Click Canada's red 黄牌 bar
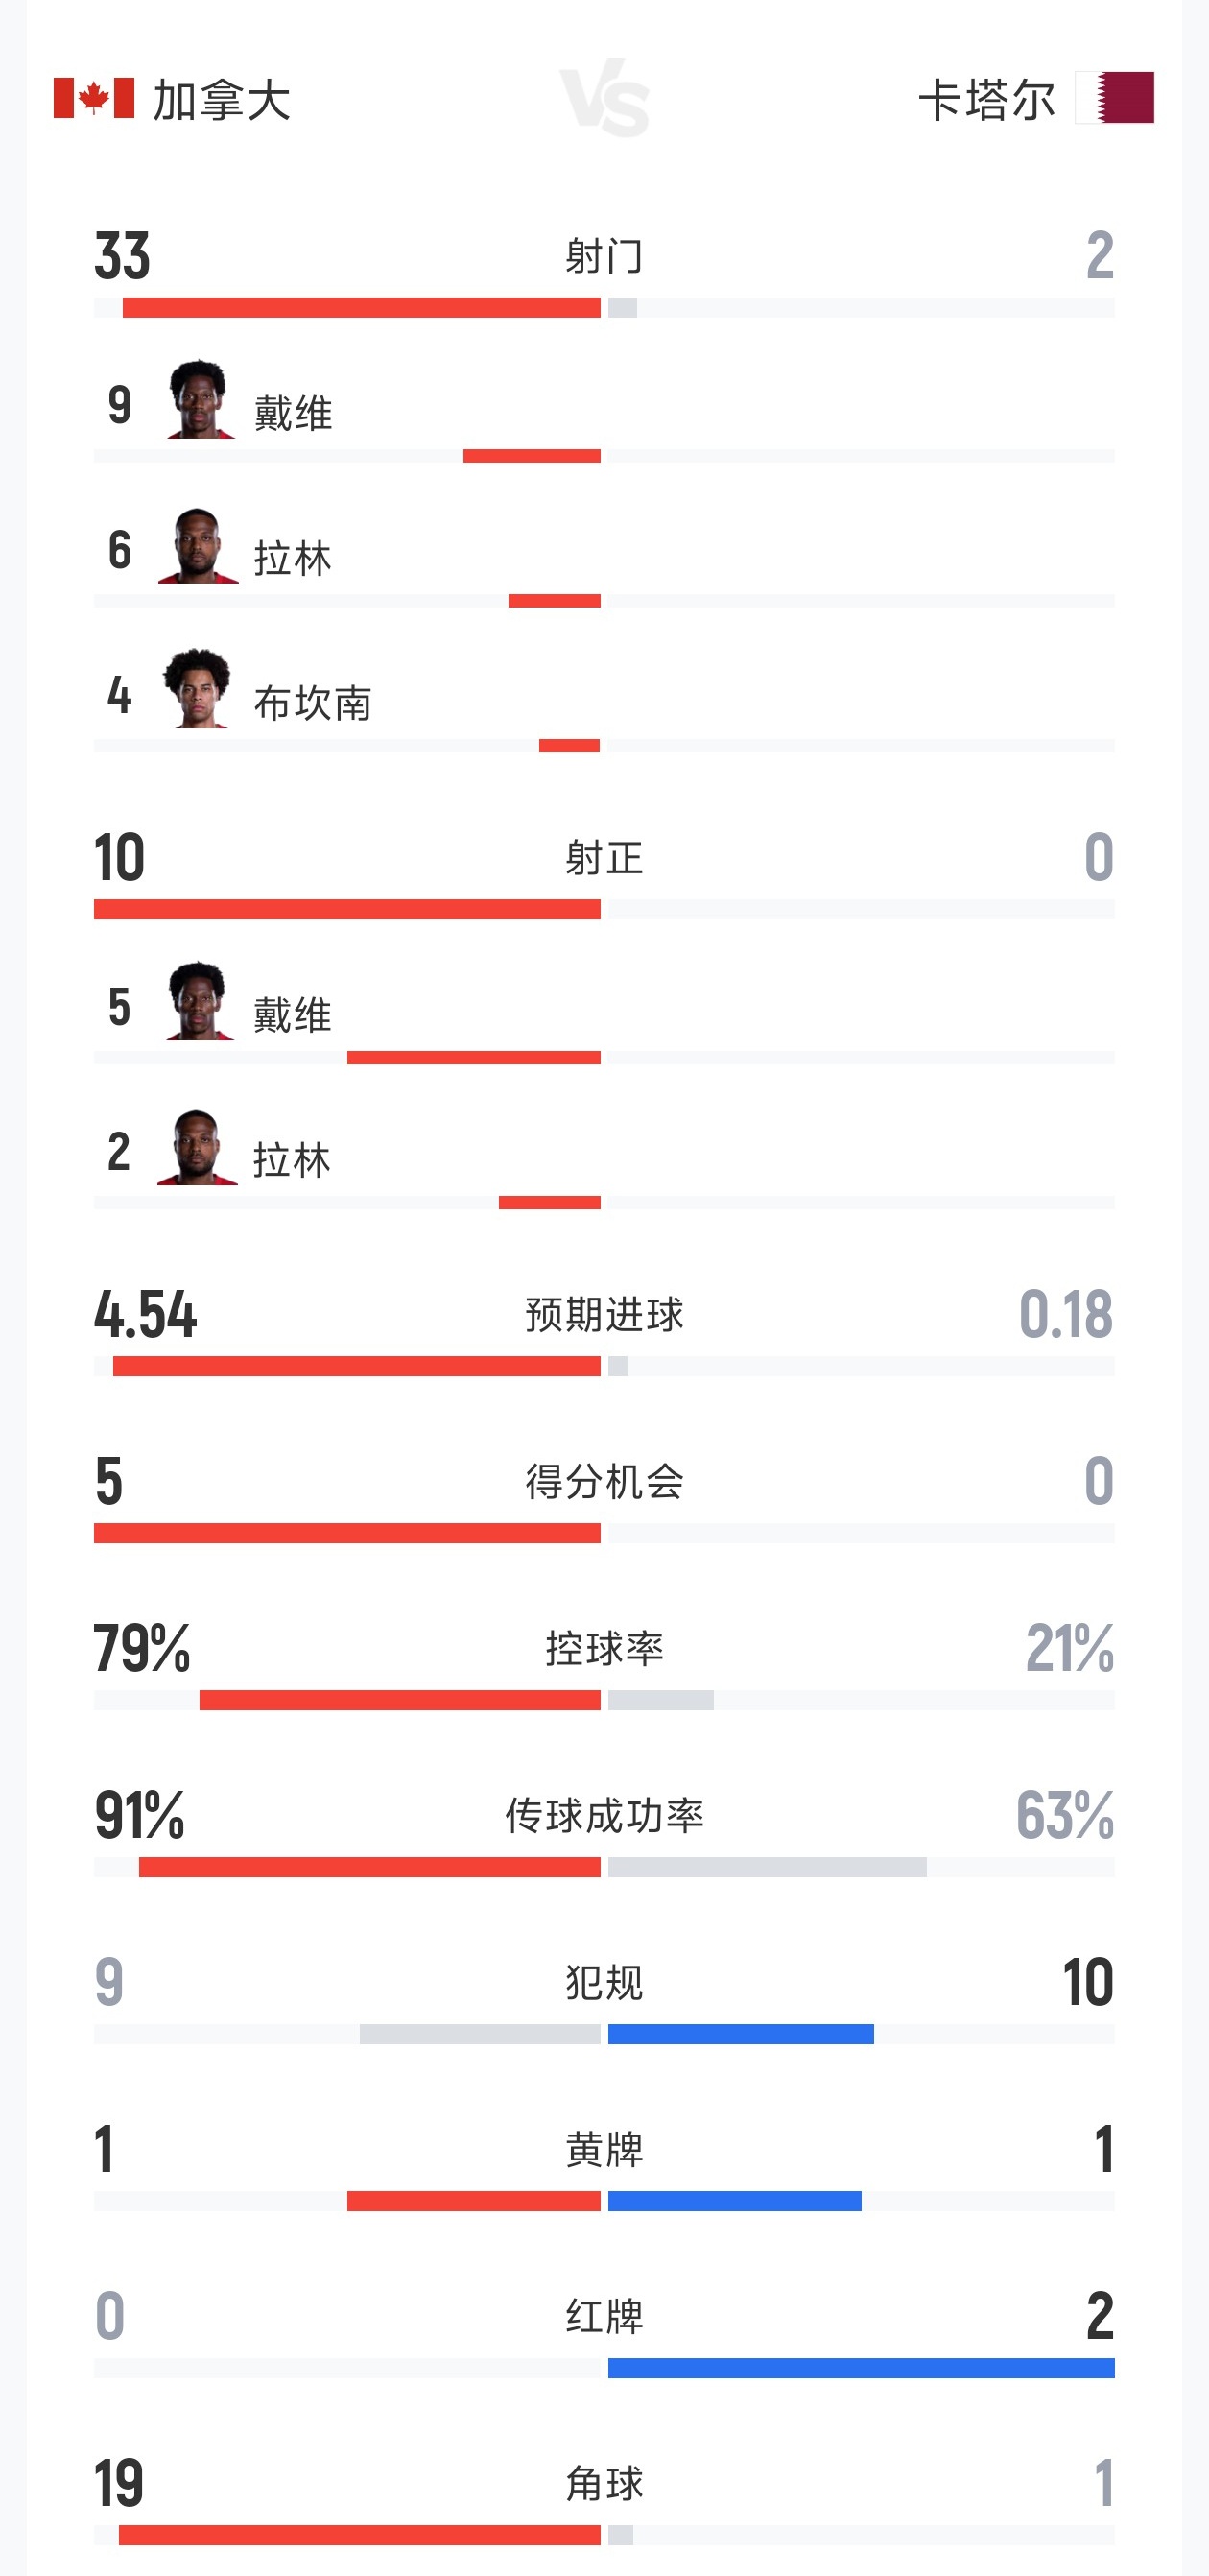Image resolution: width=1209 pixels, height=2576 pixels. 474,2201
